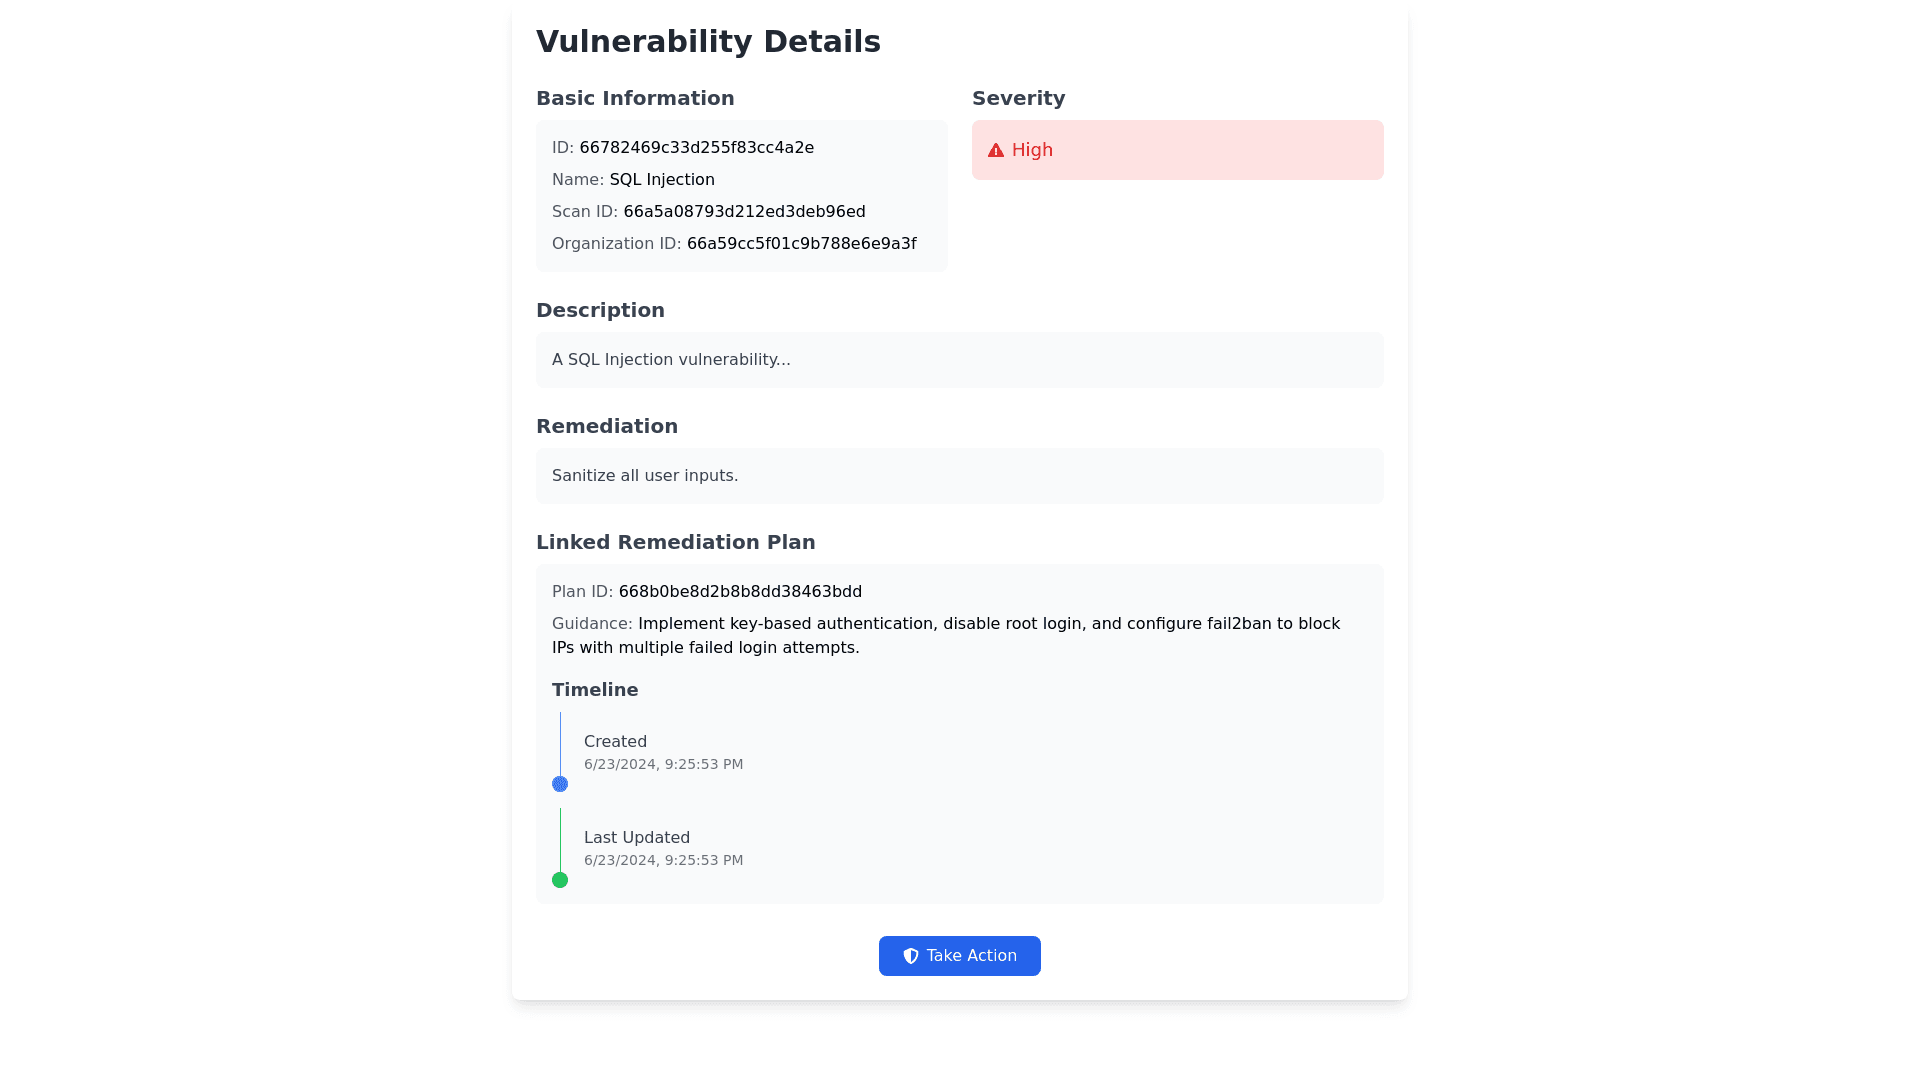
Task: Click the Created timestamp
Action: tap(663, 764)
